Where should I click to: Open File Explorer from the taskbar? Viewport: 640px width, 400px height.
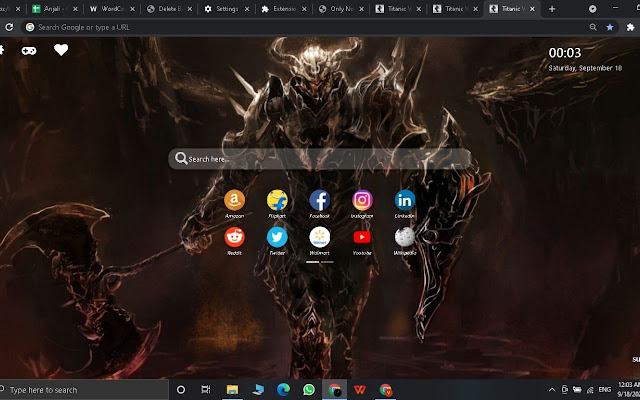point(232,390)
